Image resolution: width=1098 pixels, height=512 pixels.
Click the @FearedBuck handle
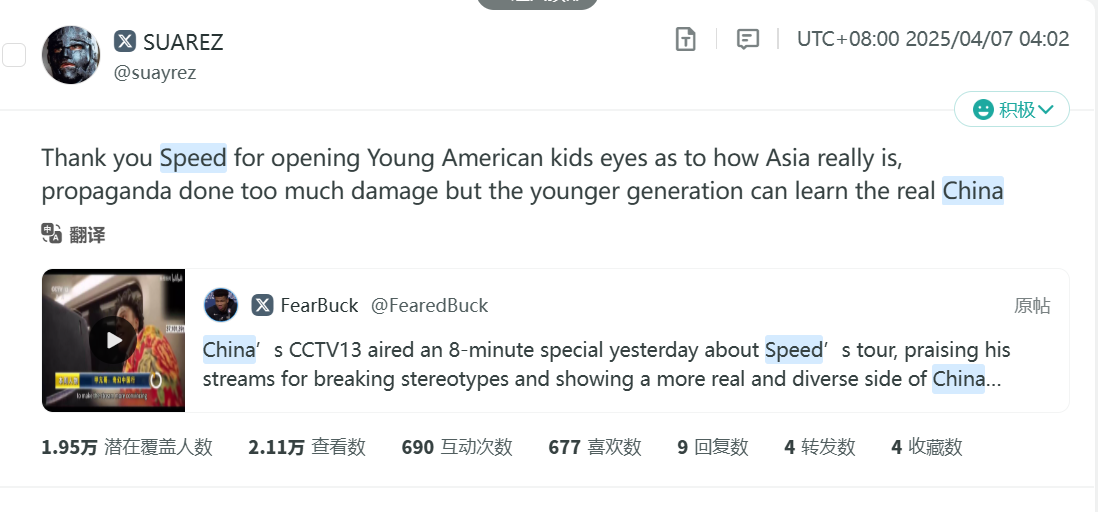(429, 306)
